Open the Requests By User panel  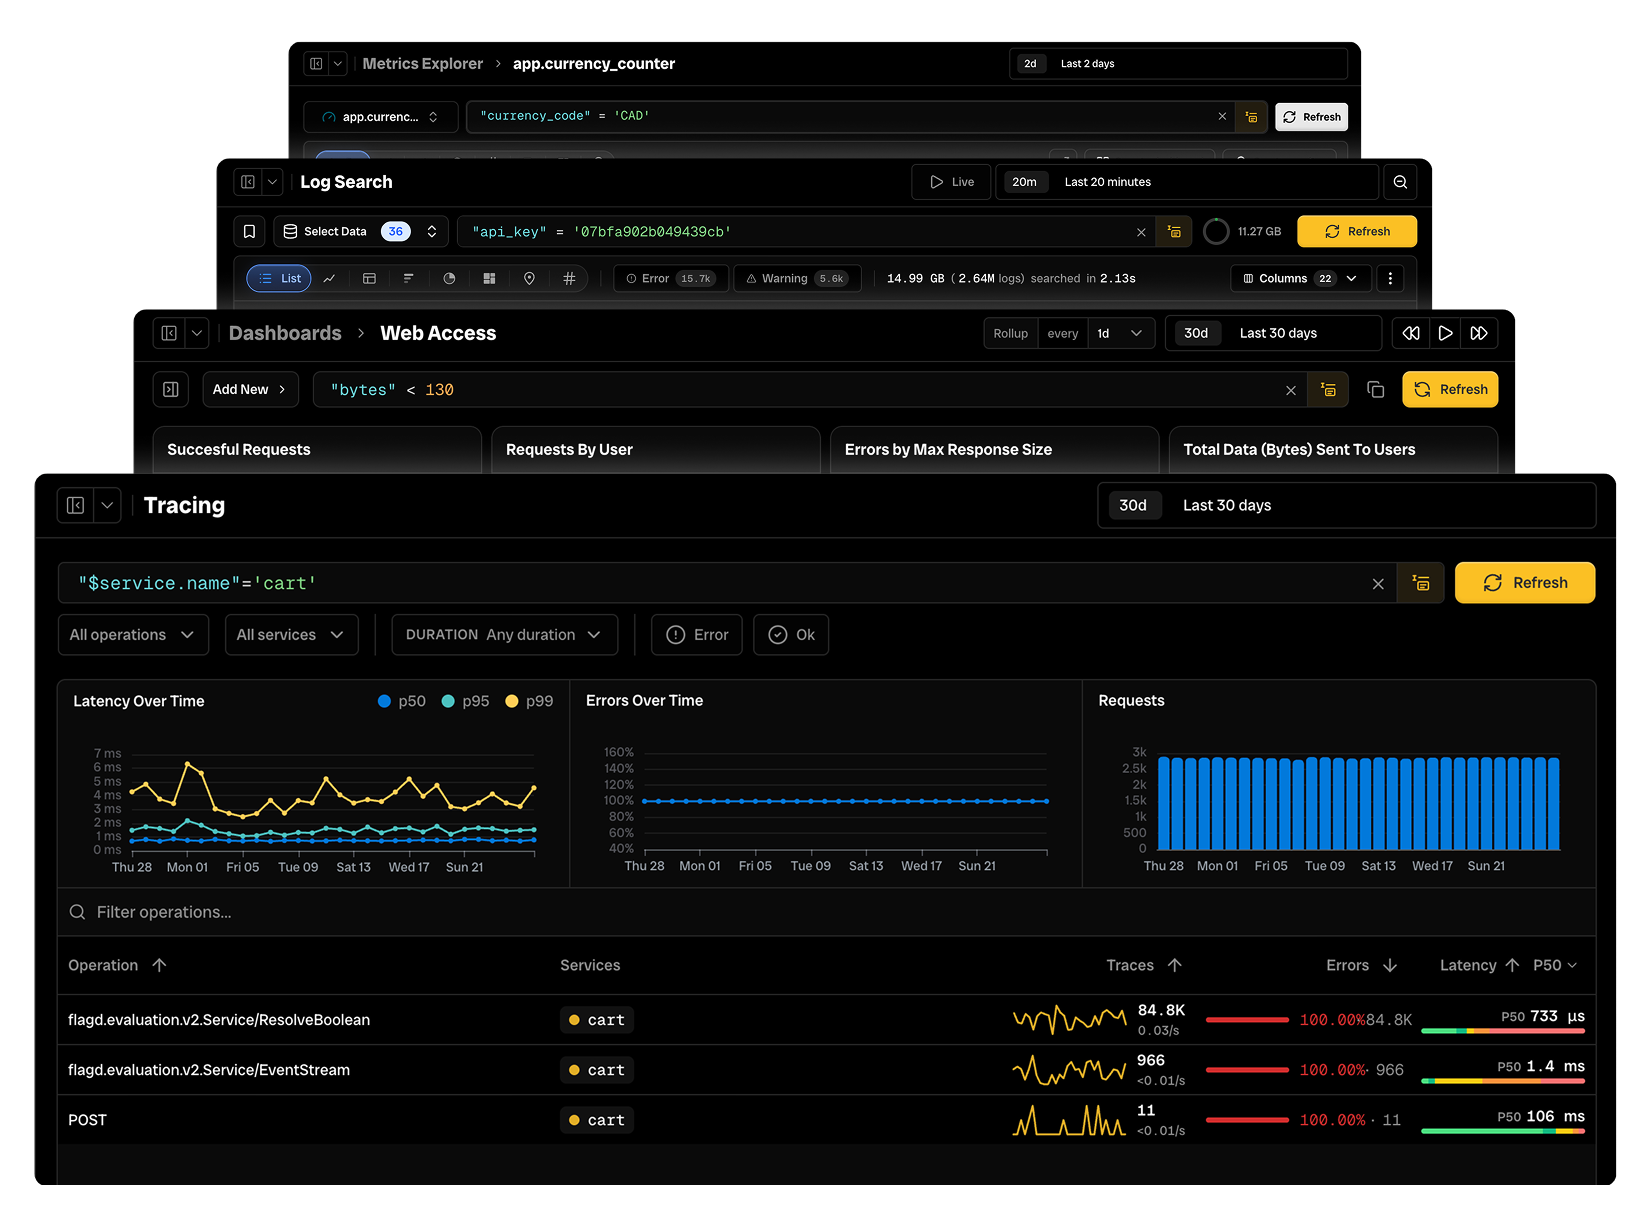pyautogui.click(x=656, y=450)
